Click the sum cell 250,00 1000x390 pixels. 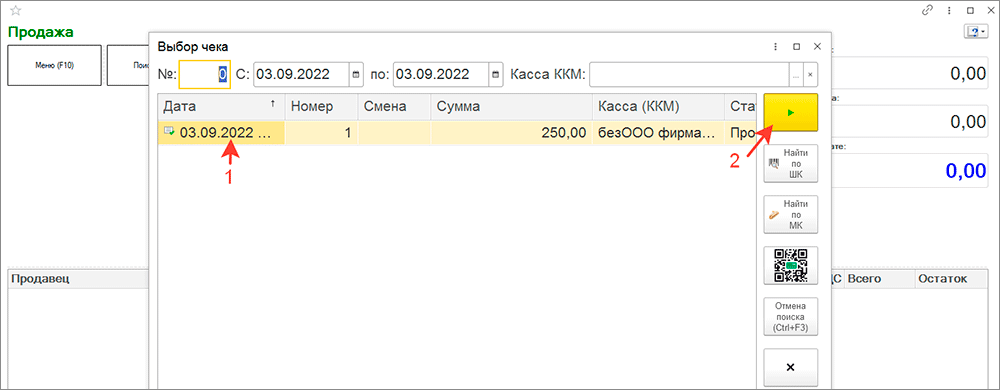coord(511,133)
